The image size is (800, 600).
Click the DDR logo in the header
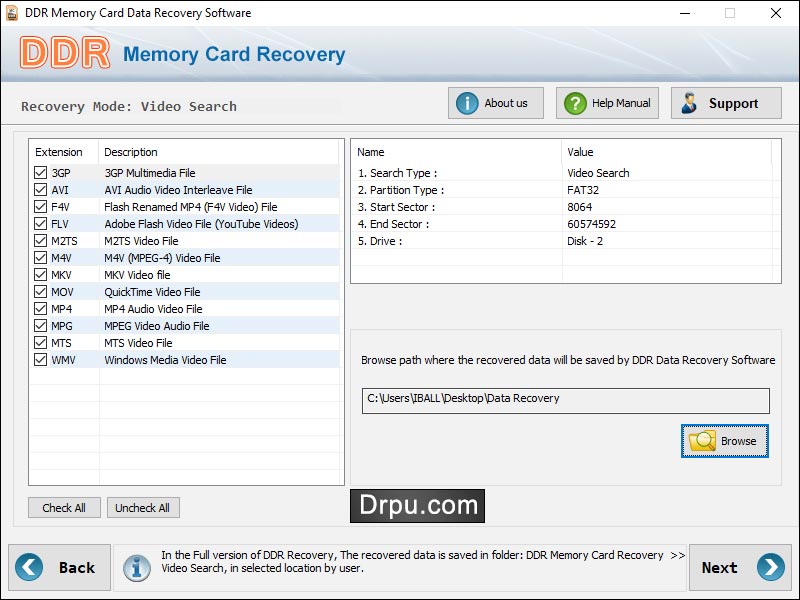[x=65, y=49]
